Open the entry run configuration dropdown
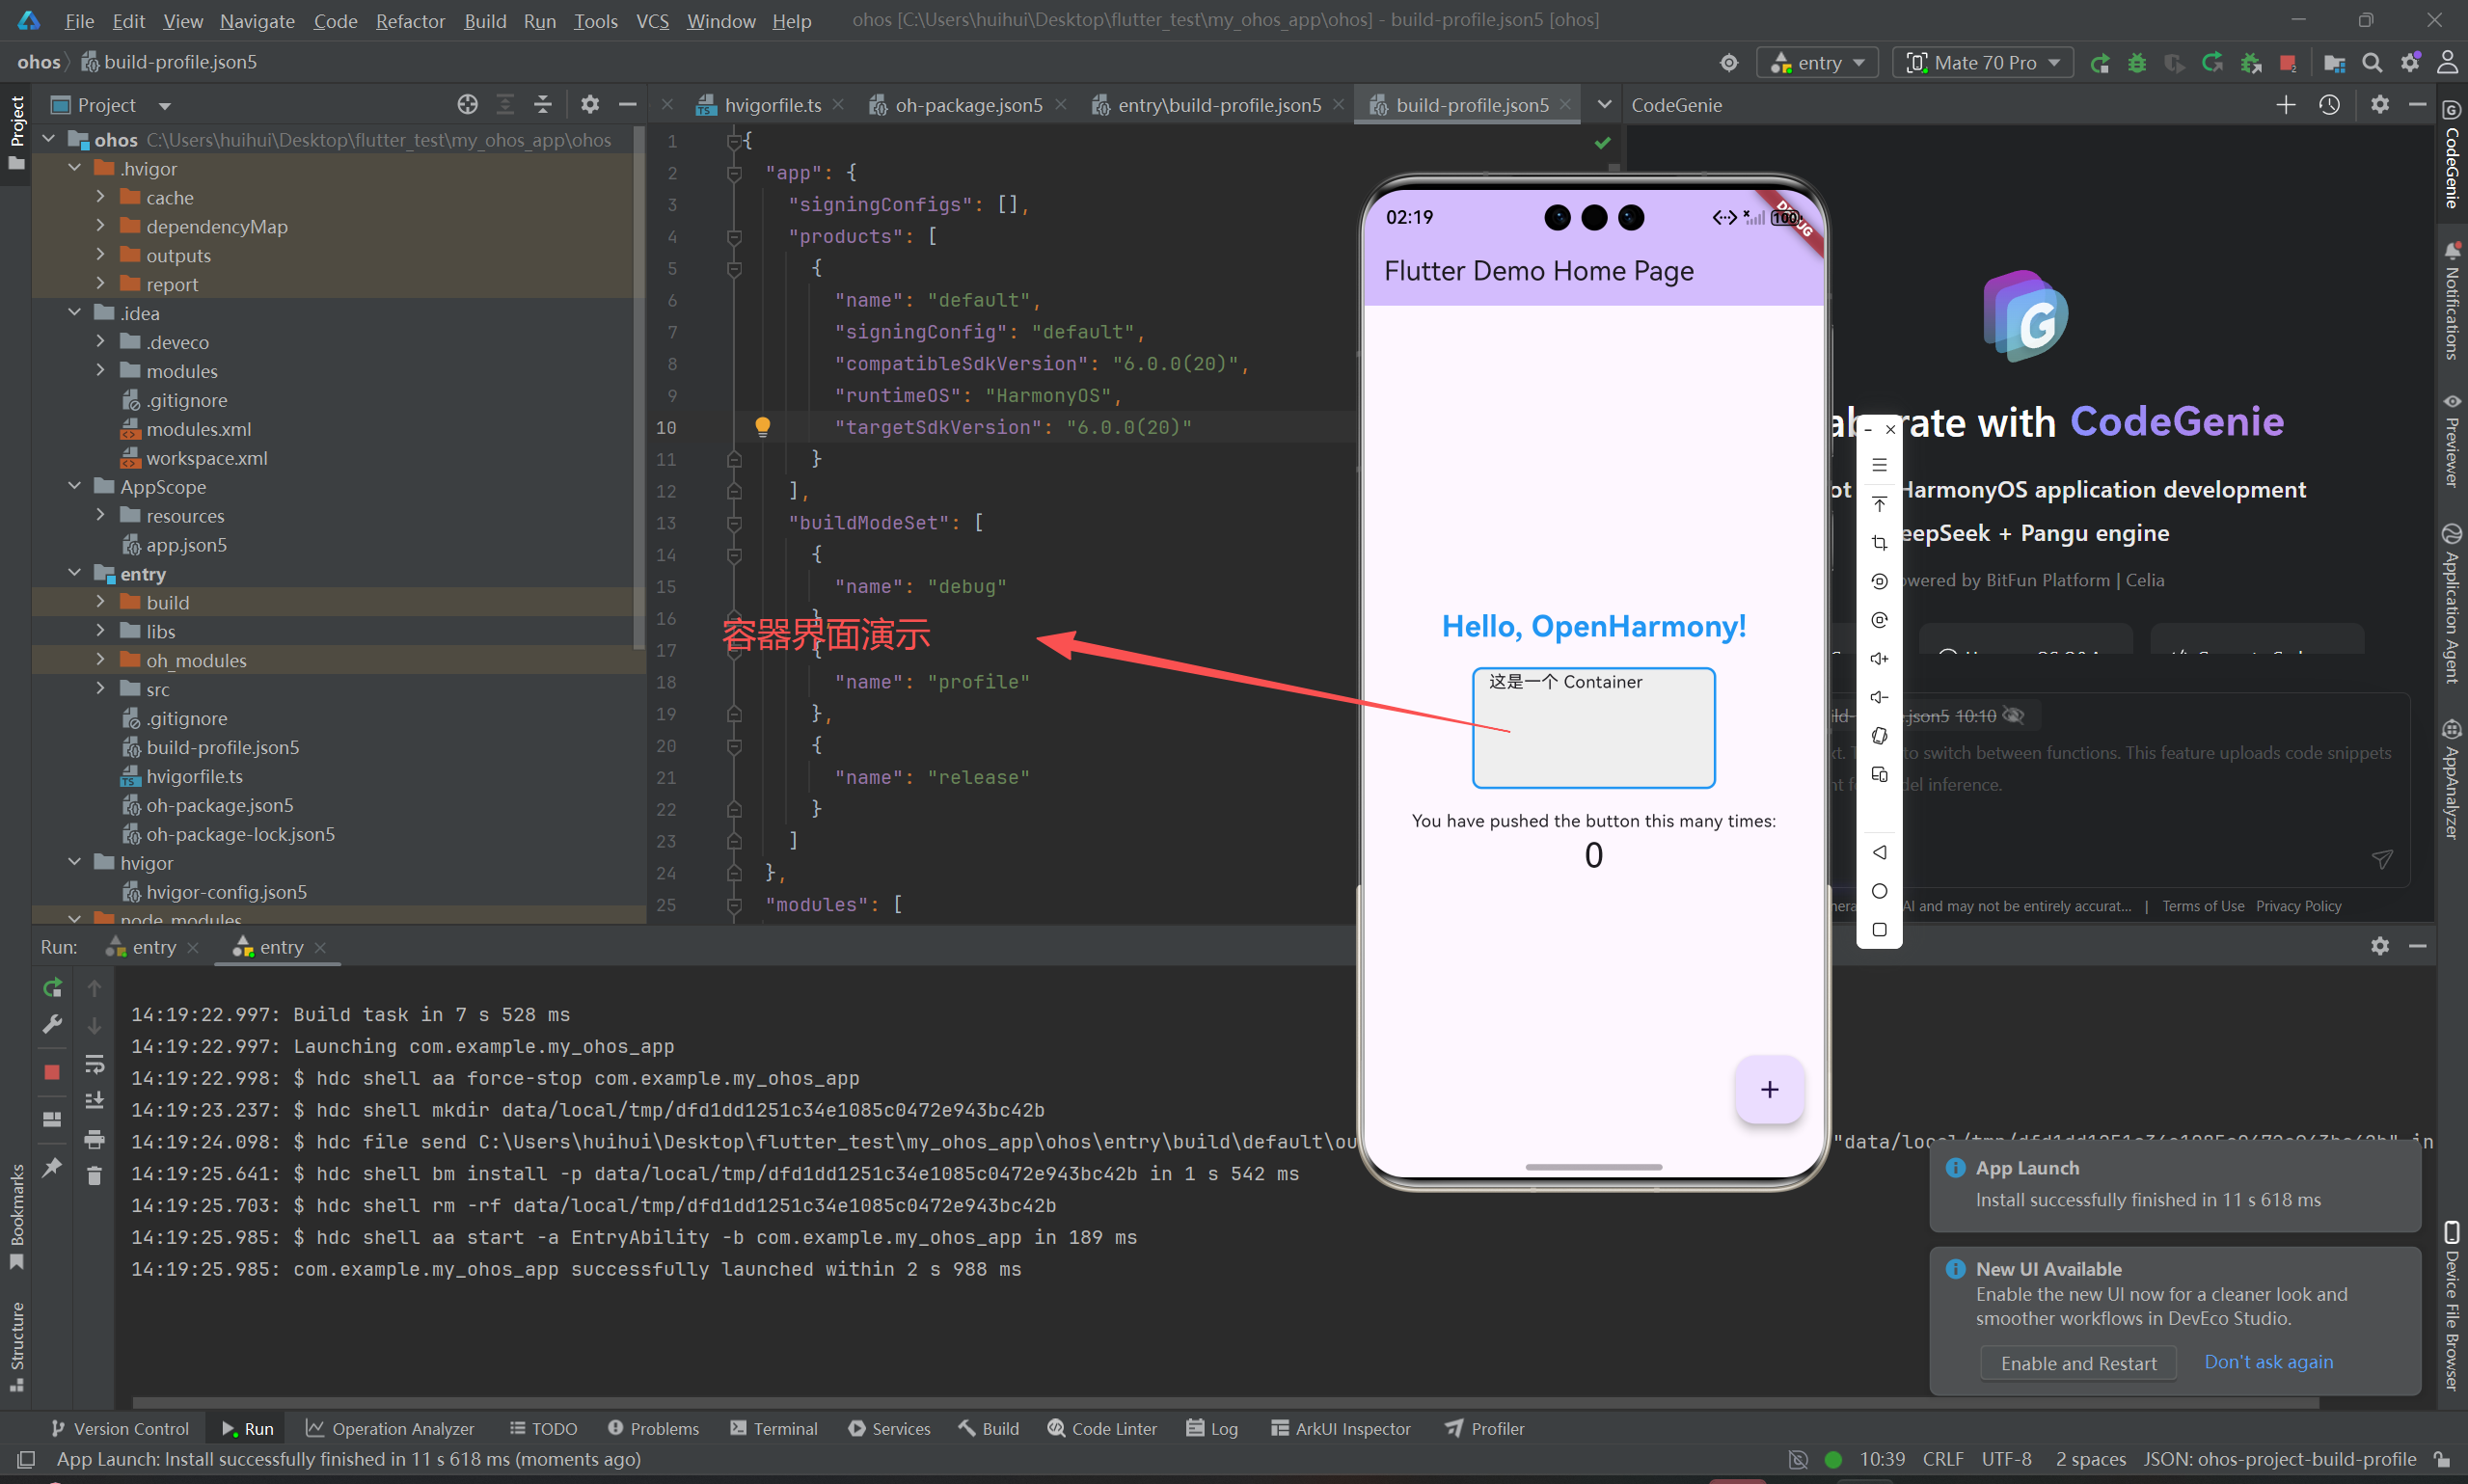 [1817, 63]
